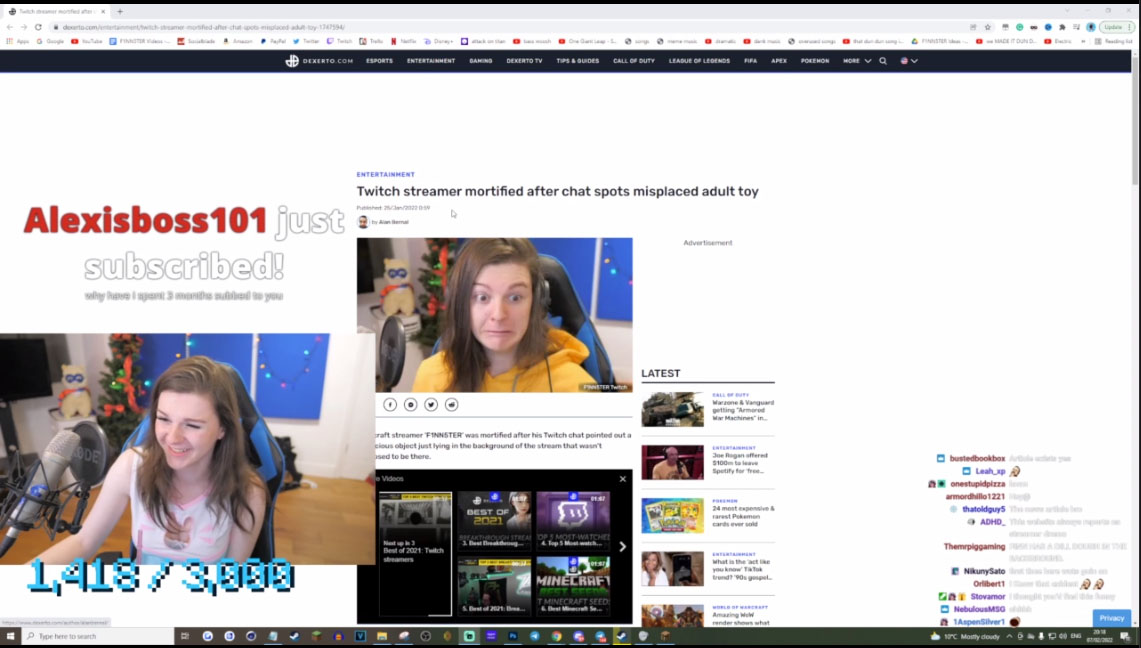The width and height of the screenshot is (1141, 648).
Task: Open the Chrome profile avatar
Action: coord(1091,27)
